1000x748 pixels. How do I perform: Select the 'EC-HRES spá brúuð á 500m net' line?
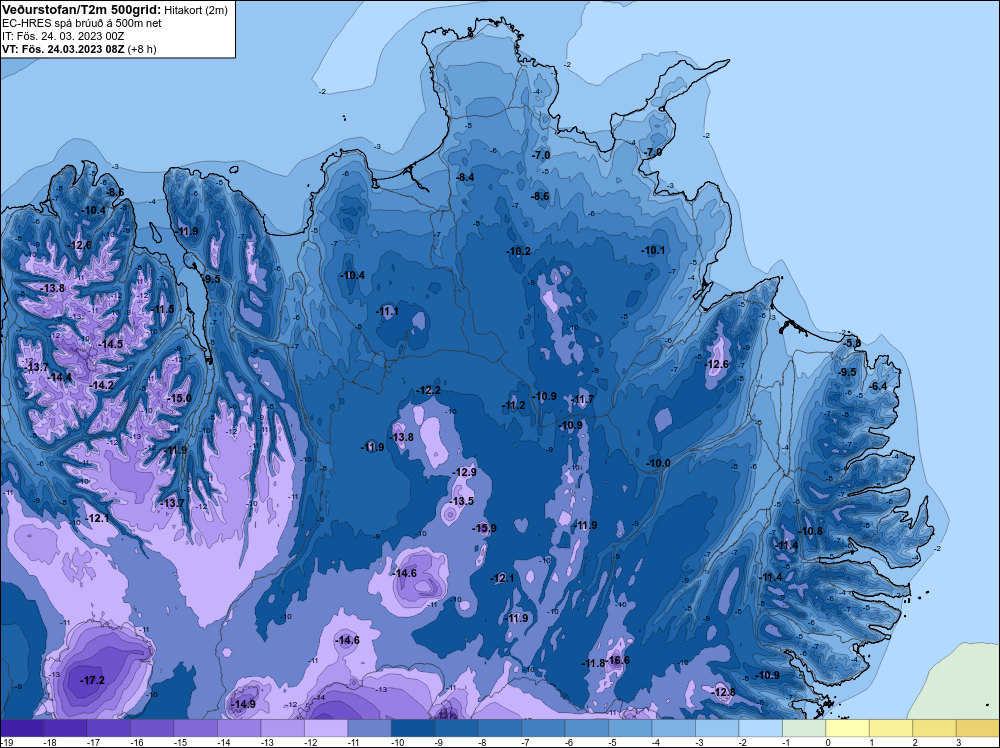(82, 23)
